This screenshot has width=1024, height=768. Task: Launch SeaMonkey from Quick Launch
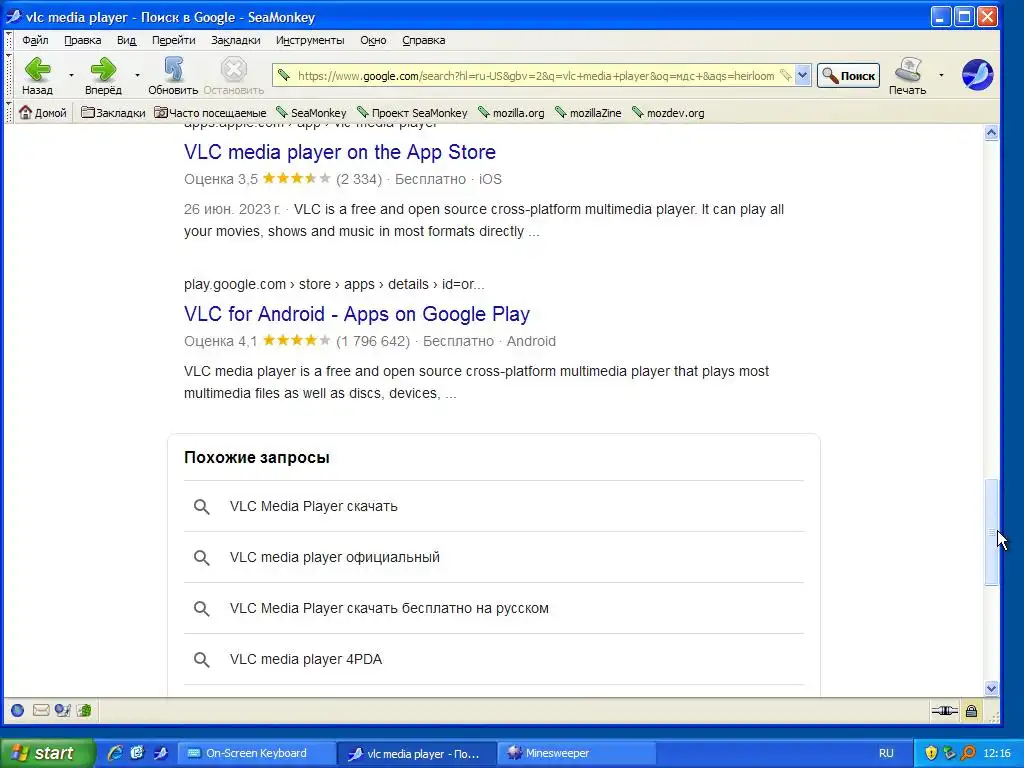[160, 753]
